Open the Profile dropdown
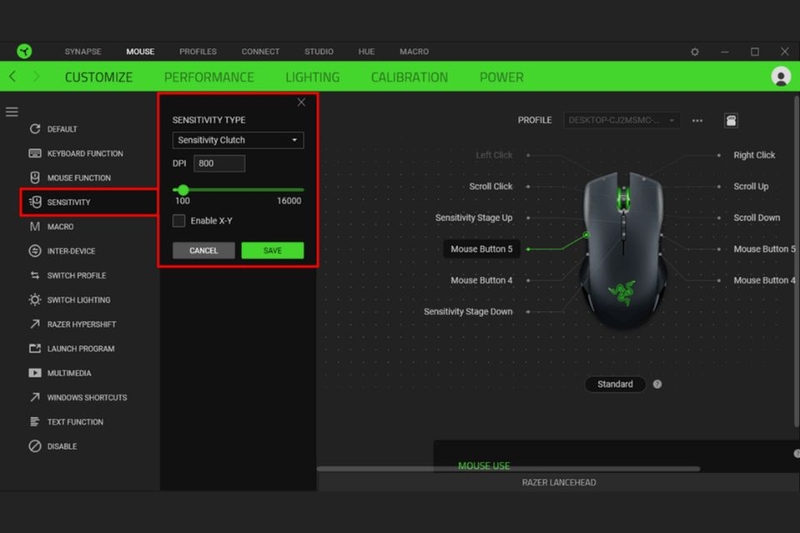 pos(621,120)
